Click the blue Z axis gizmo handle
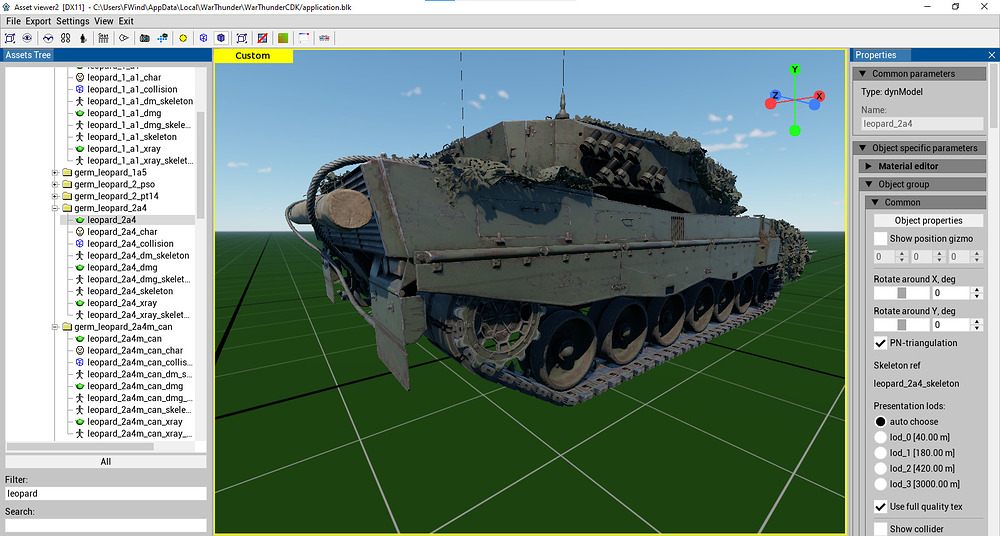 pyautogui.click(x=775, y=95)
